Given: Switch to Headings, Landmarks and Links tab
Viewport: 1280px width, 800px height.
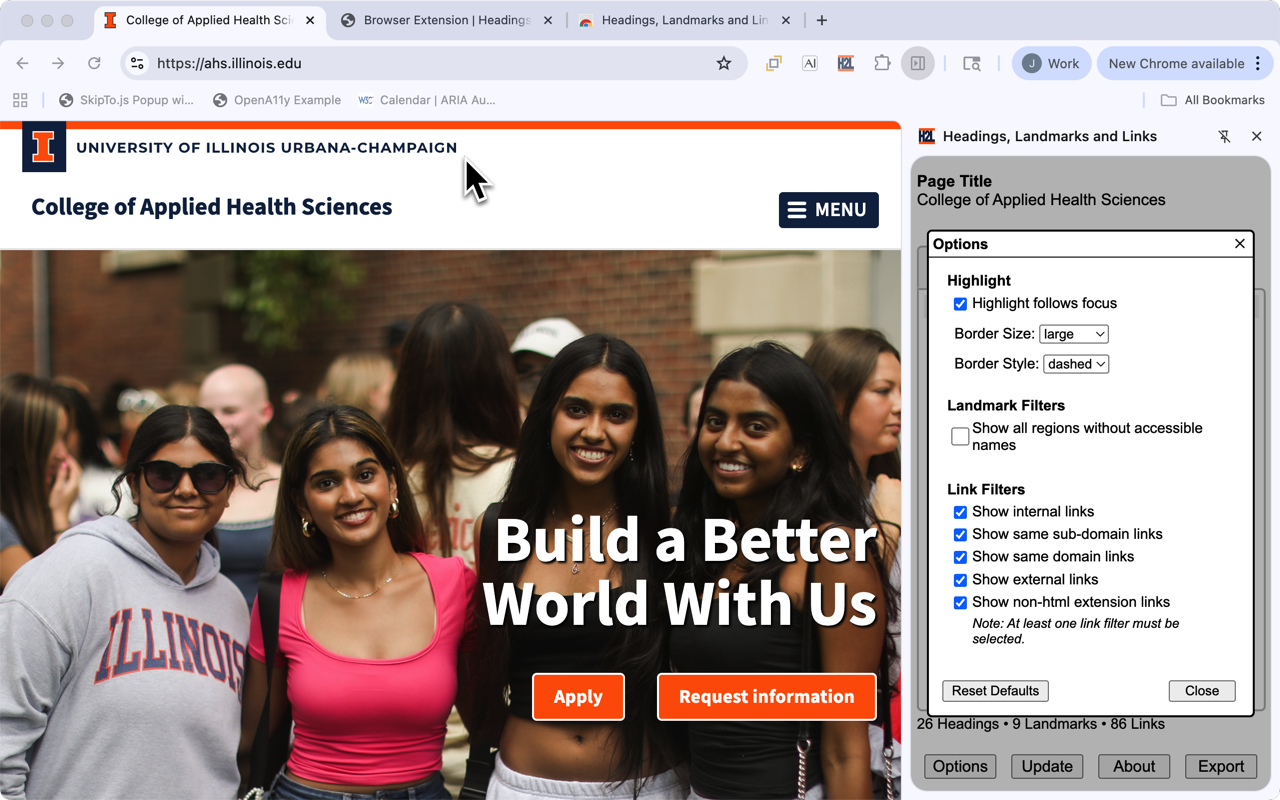Looking at the screenshot, I should point(684,20).
